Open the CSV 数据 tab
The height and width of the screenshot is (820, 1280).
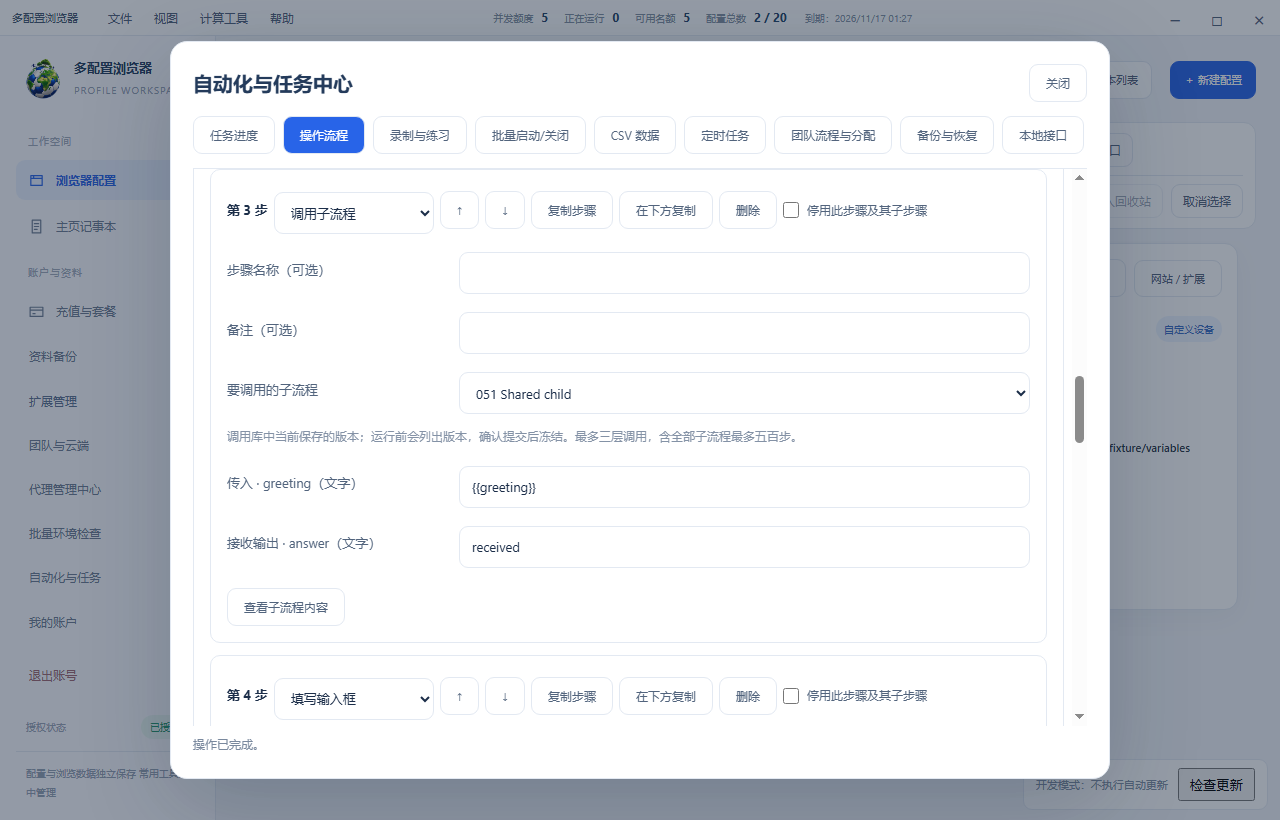tap(635, 135)
